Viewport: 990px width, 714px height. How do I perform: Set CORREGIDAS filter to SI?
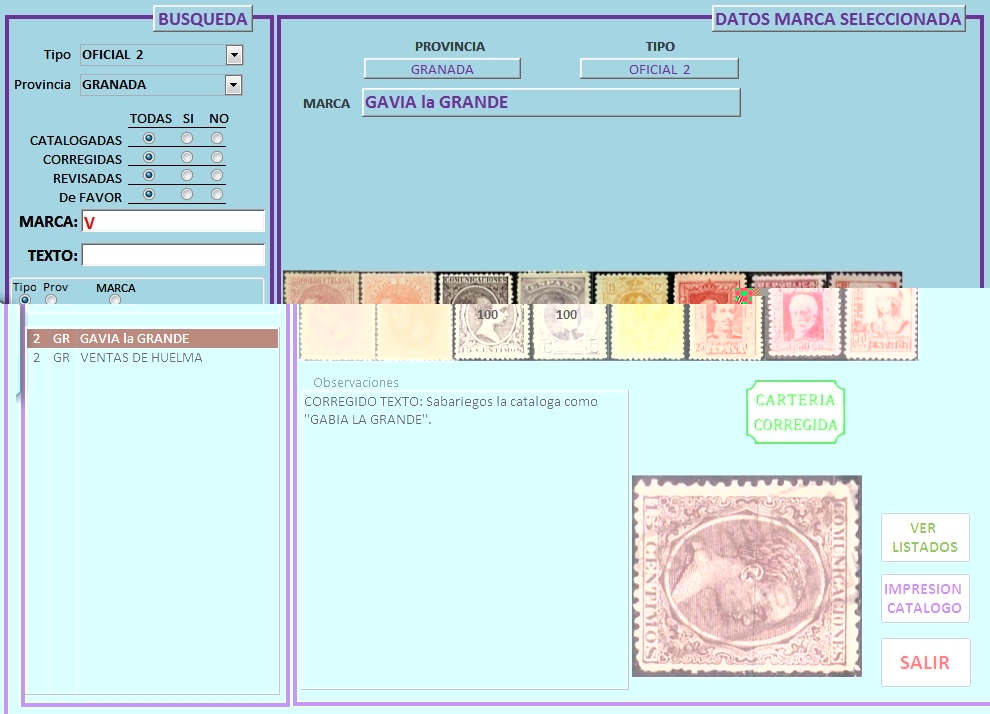click(187, 157)
